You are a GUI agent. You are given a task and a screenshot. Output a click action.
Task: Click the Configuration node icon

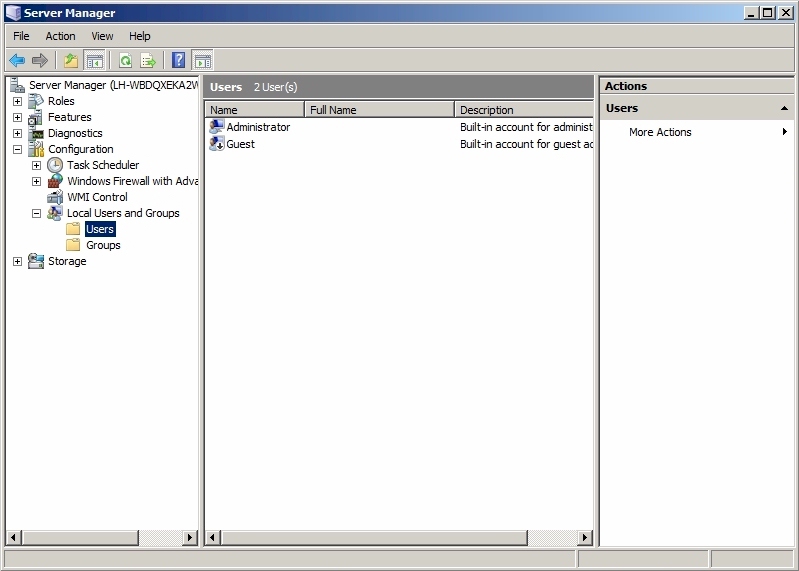(x=36, y=149)
